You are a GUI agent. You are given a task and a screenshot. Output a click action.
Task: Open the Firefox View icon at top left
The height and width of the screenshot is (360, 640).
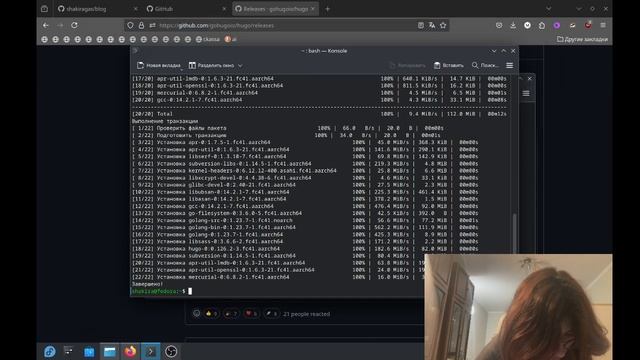click(44, 9)
